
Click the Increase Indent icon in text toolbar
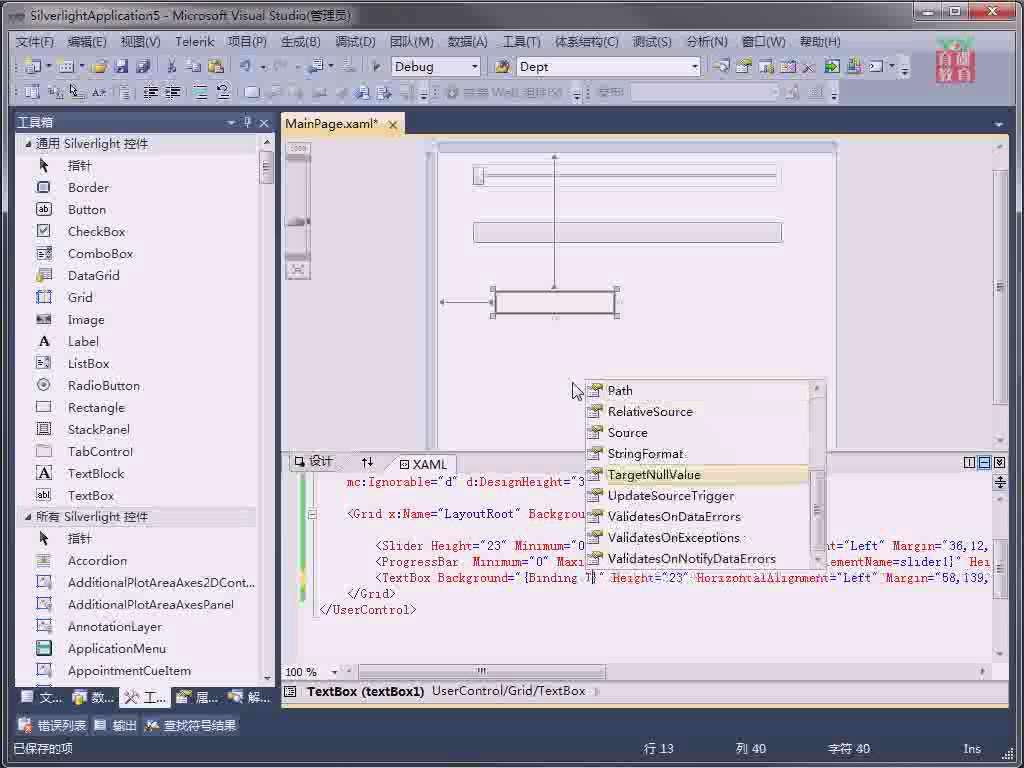click(172, 92)
